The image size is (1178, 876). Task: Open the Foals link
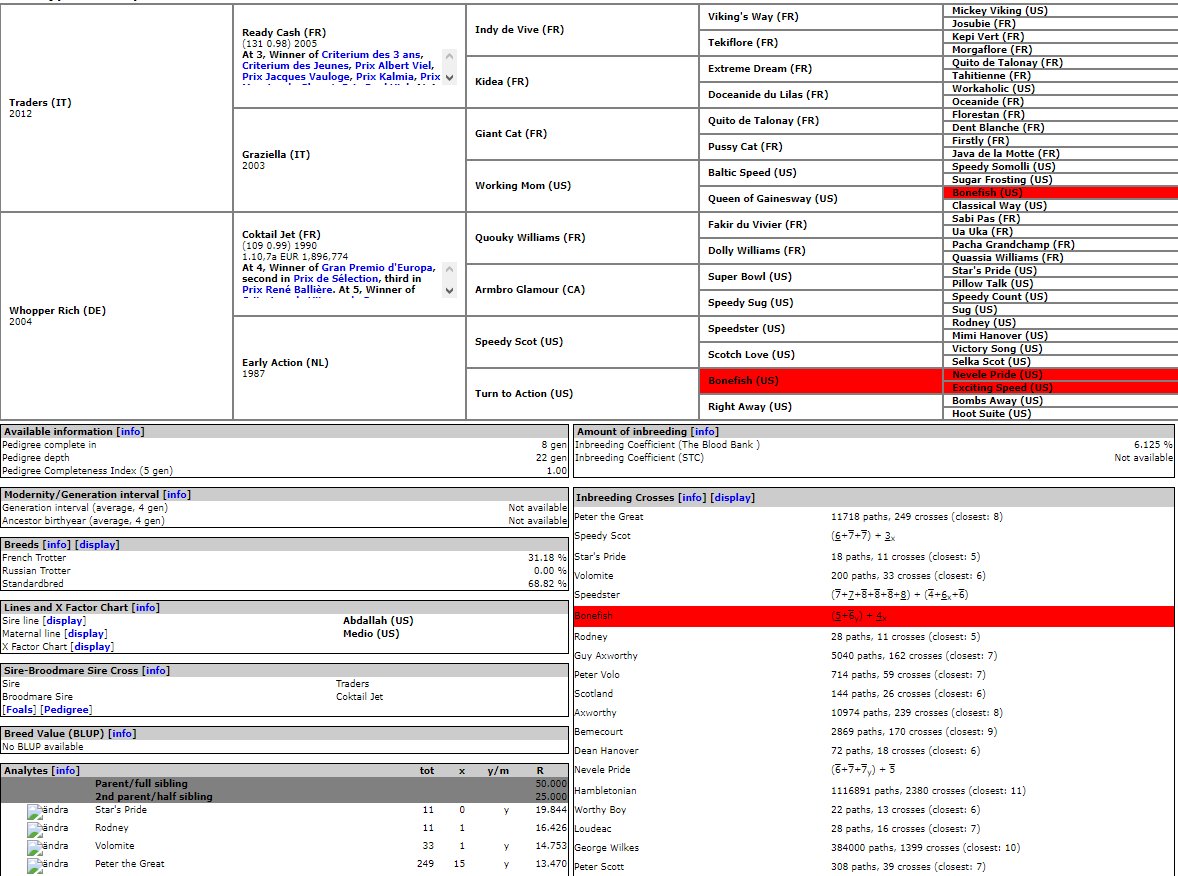coord(20,709)
